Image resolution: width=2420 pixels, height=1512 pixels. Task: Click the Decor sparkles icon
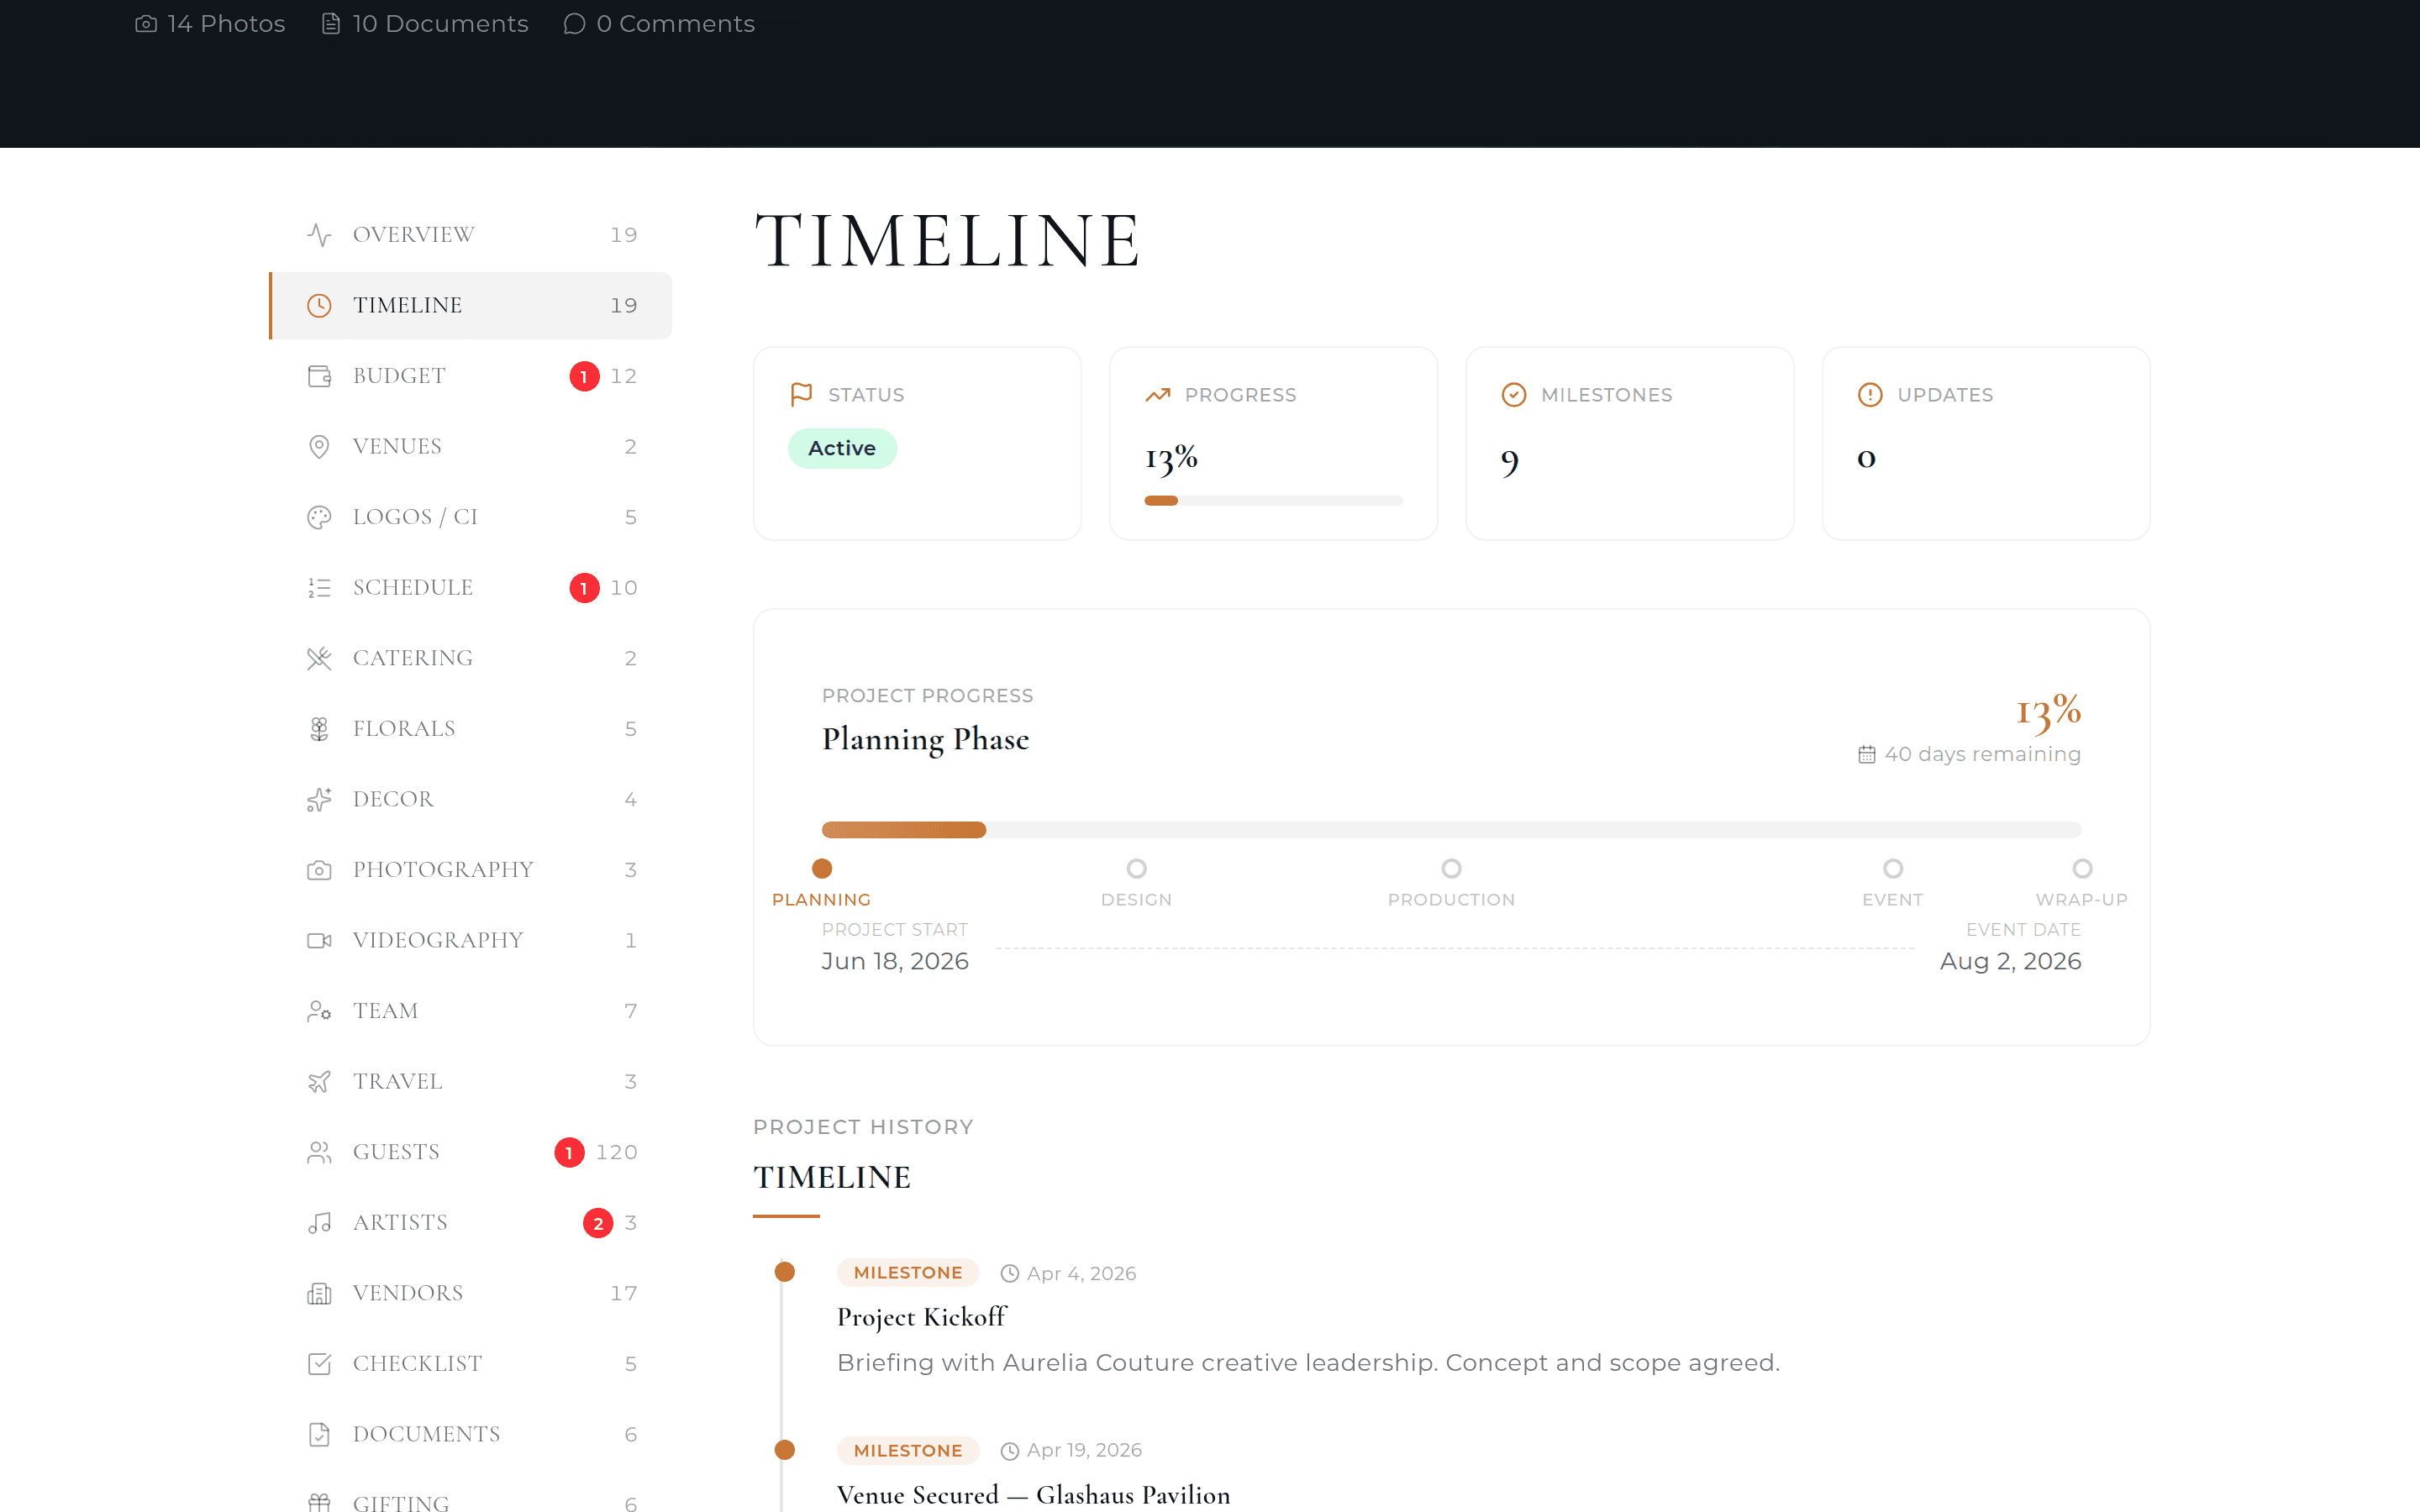tap(319, 799)
